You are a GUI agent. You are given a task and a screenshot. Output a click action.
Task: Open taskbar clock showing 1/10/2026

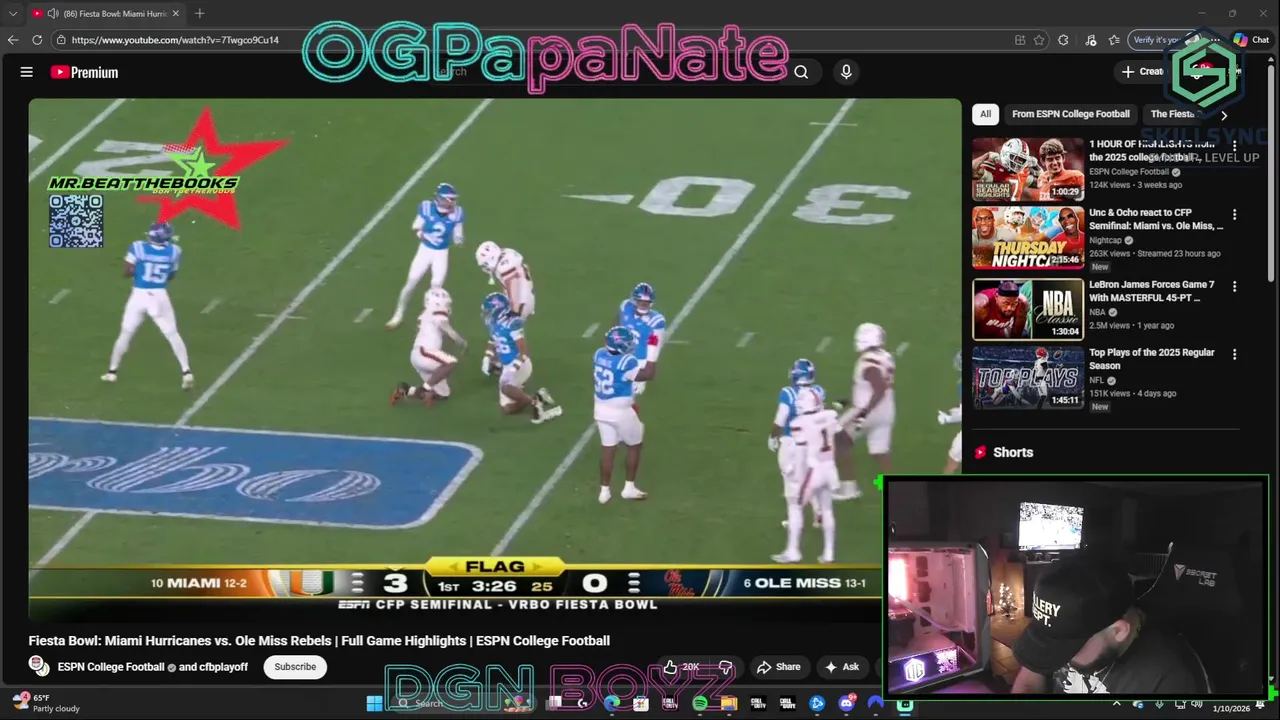(1231, 708)
